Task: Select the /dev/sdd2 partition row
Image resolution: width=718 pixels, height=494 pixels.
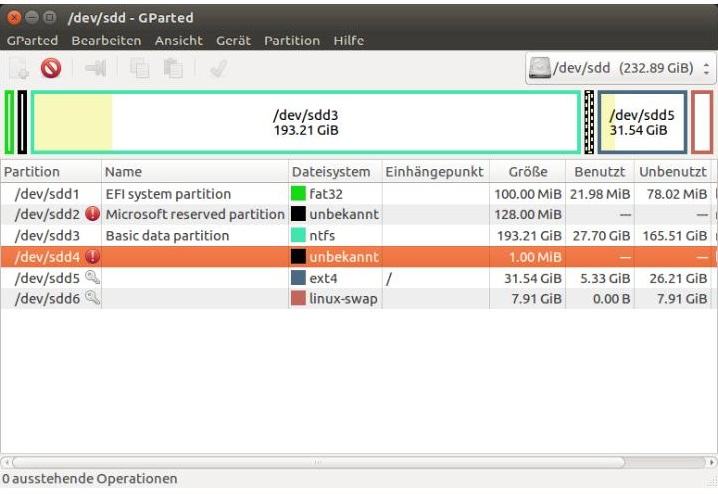Action: (358, 214)
